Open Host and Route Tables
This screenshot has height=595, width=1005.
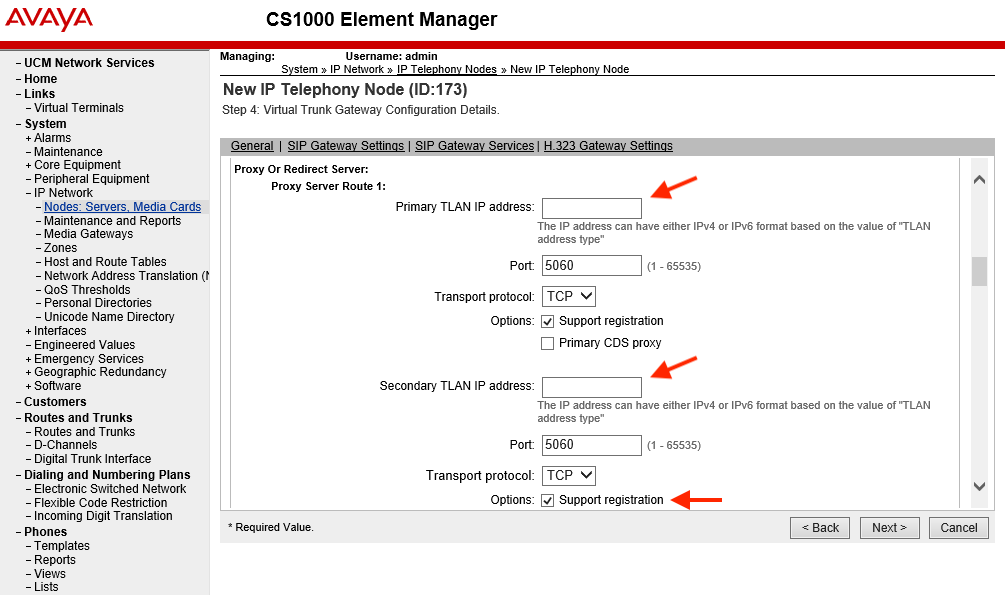click(105, 262)
